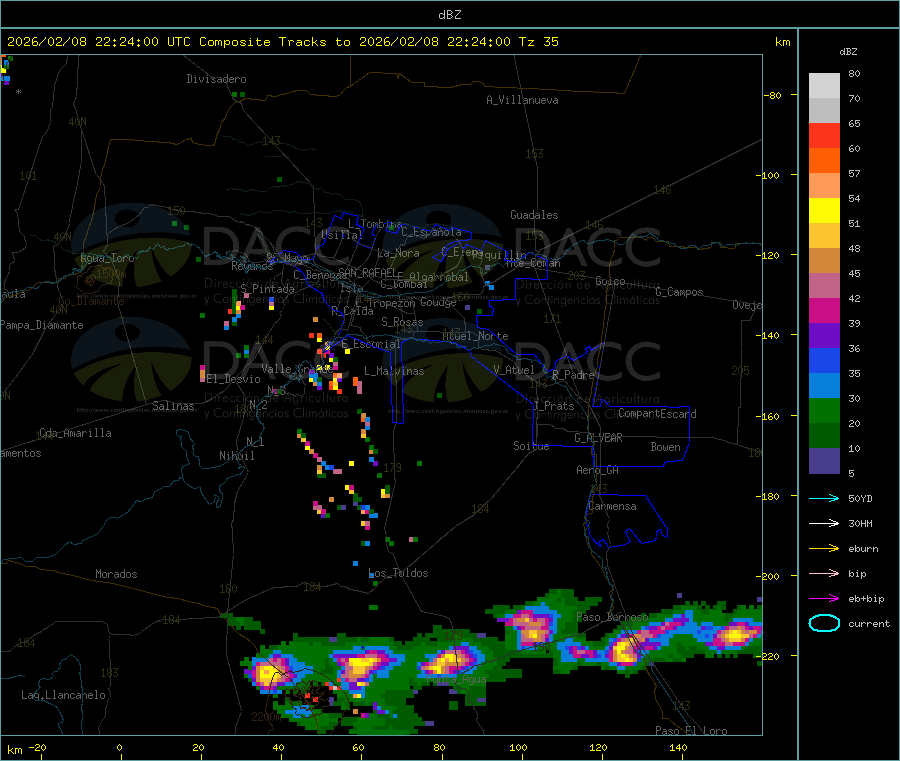Click the Paso_El_Loro map label
Viewport: 900px width, 761px height.
pyautogui.click(x=691, y=731)
